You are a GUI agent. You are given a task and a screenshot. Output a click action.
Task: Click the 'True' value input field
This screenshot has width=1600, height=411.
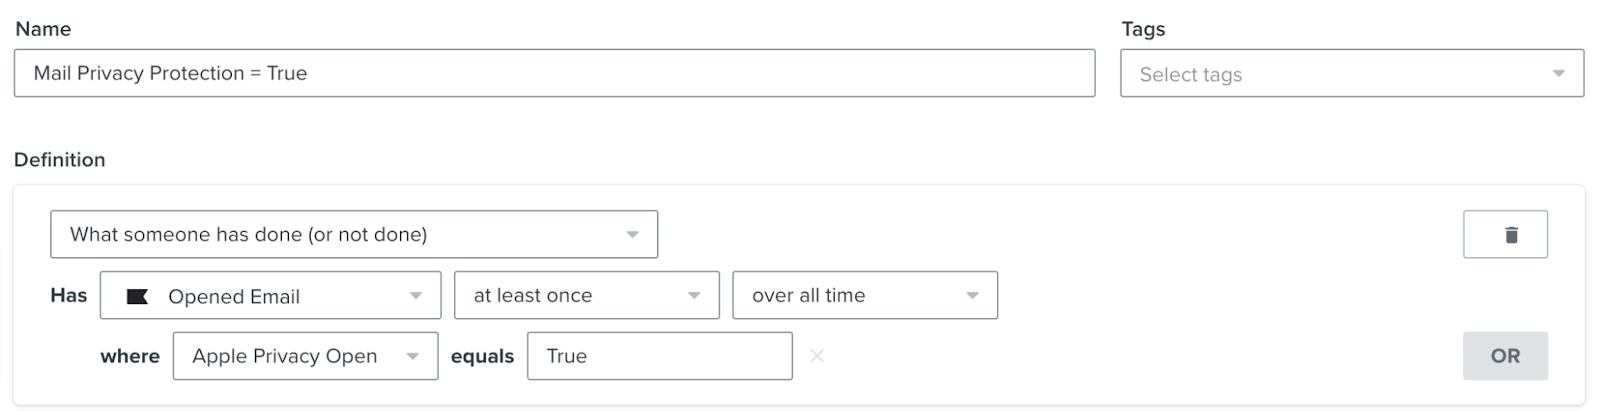(660, 356)
